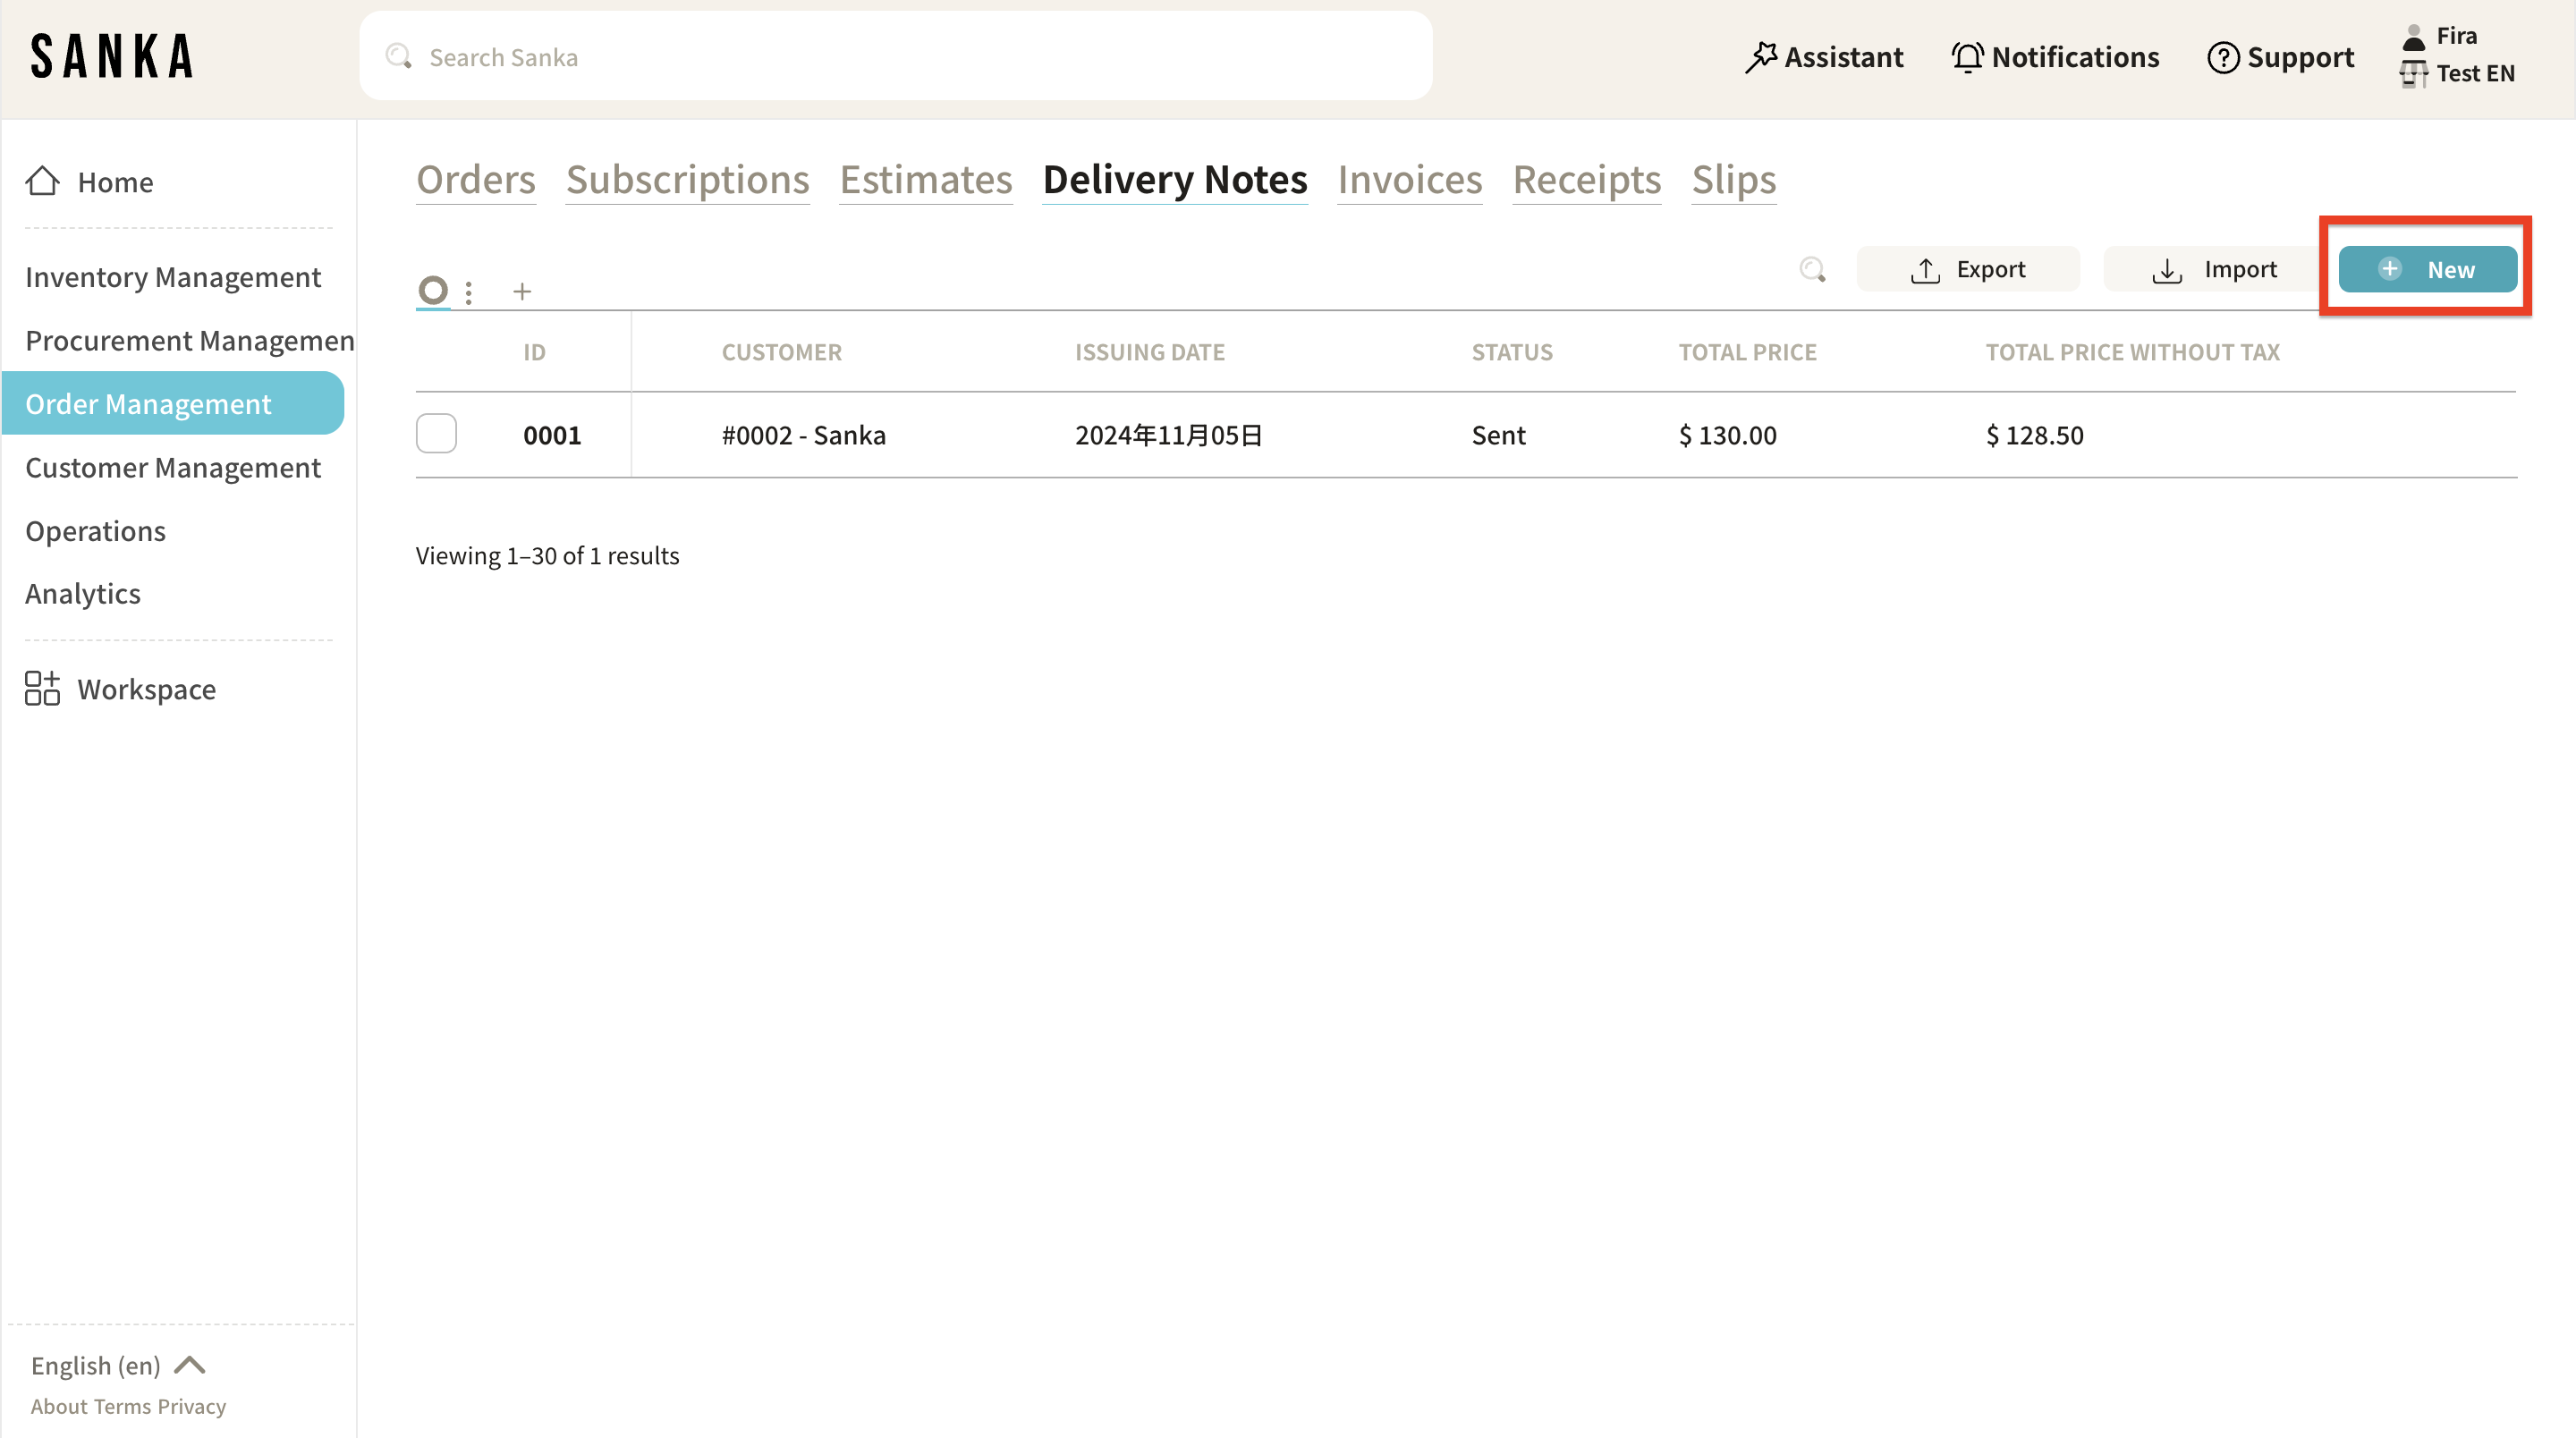Open Customer Management in sidebar
The image size is (2576, 1438).
click(x=173, y=467)
